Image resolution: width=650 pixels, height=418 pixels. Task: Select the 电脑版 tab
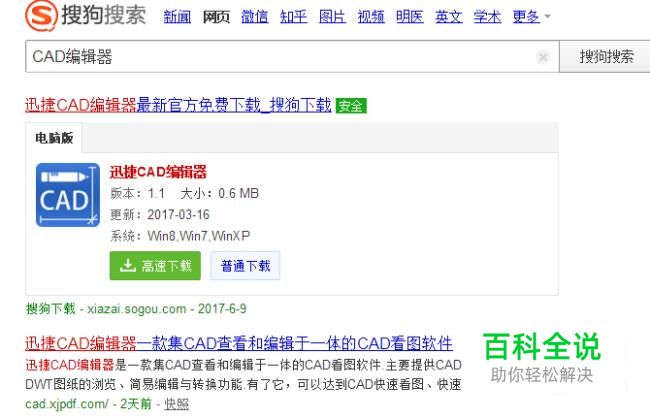pos(54,138)
